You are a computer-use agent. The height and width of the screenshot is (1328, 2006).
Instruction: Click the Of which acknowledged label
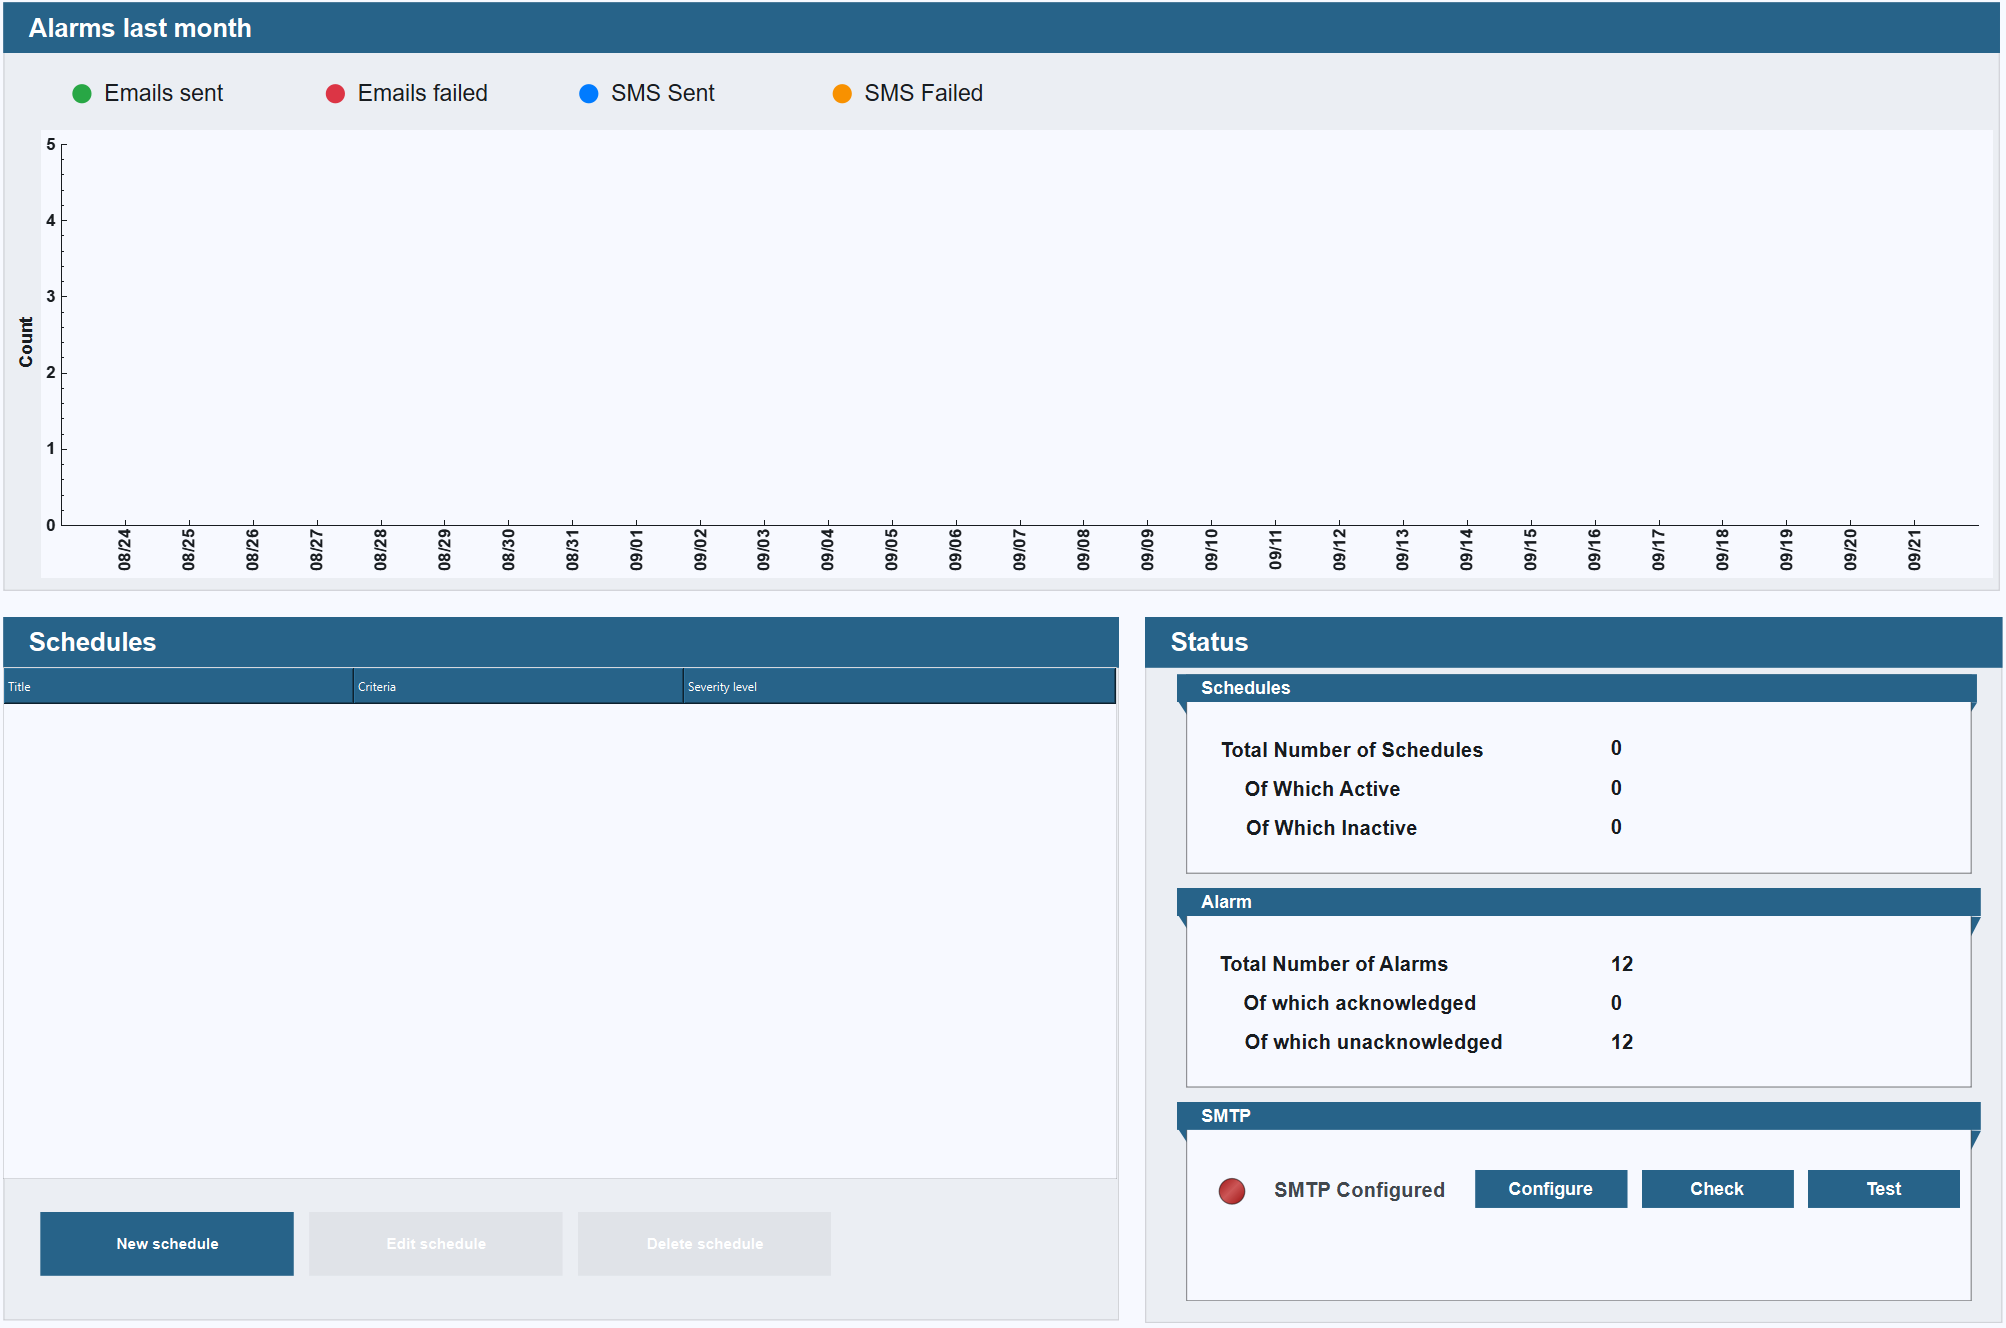coord(1359,1003)
